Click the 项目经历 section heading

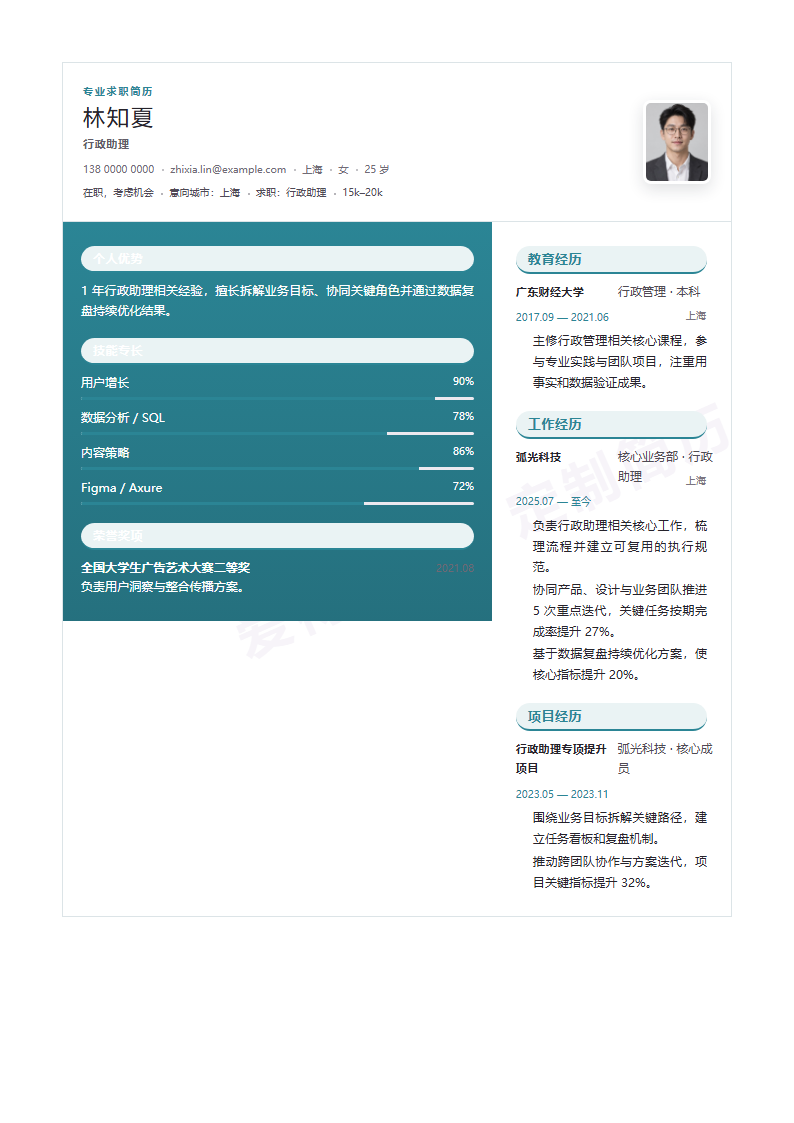(x=611, y=716)
